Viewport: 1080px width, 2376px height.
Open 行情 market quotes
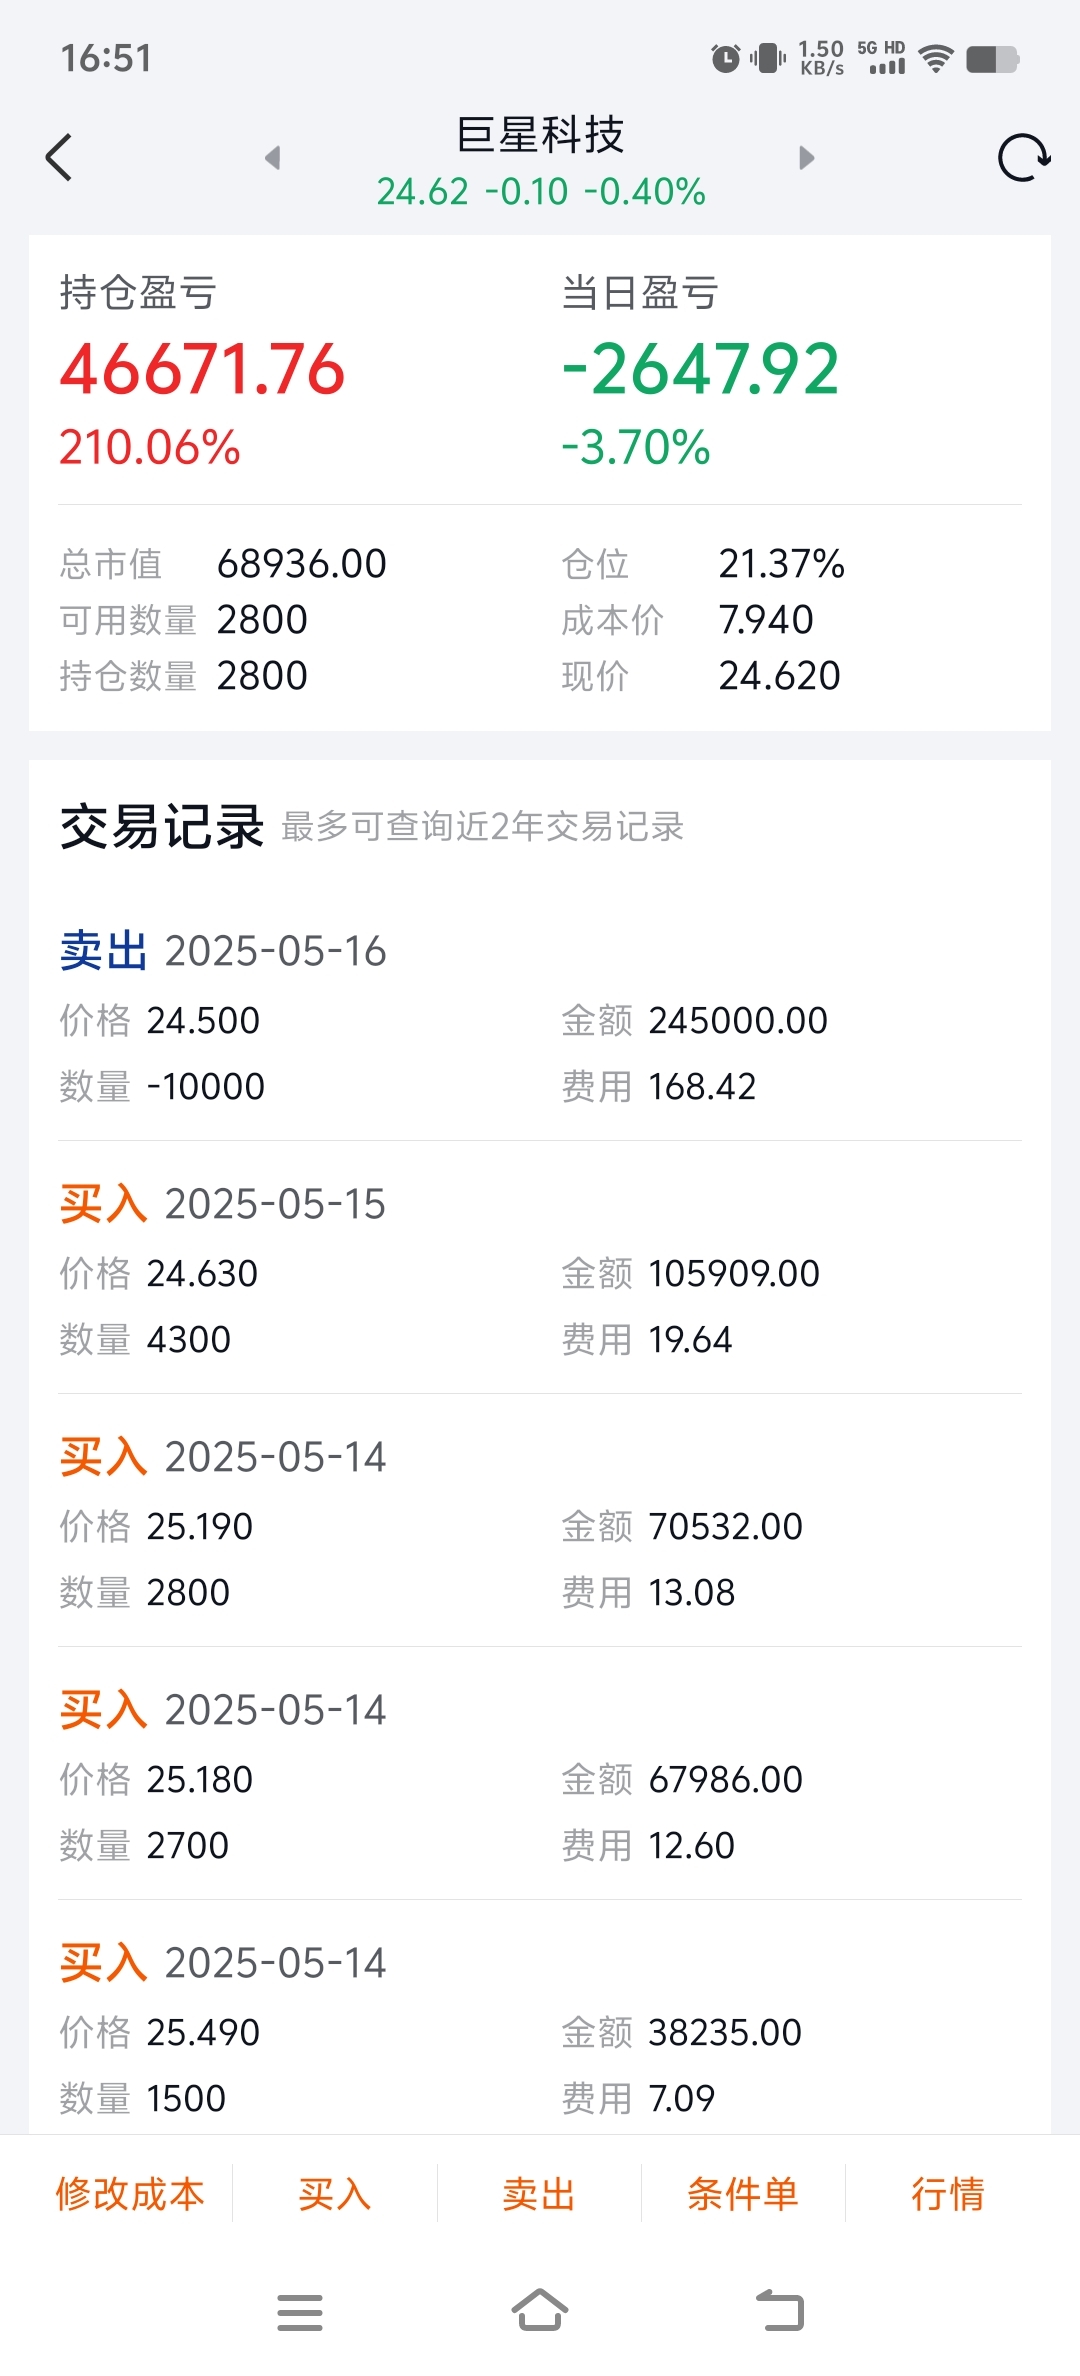(948, 2194)
